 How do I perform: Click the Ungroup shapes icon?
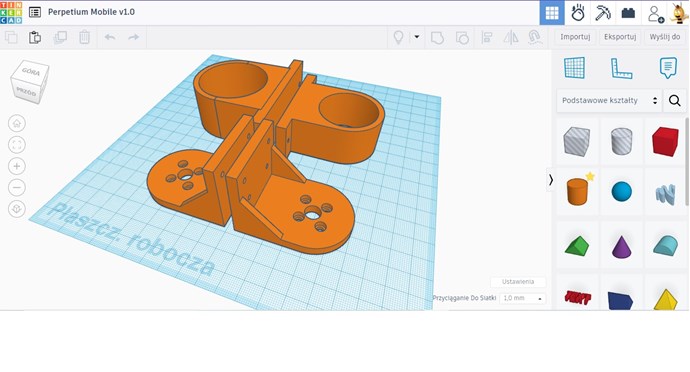pyautogui.click(x=462, y=37)
